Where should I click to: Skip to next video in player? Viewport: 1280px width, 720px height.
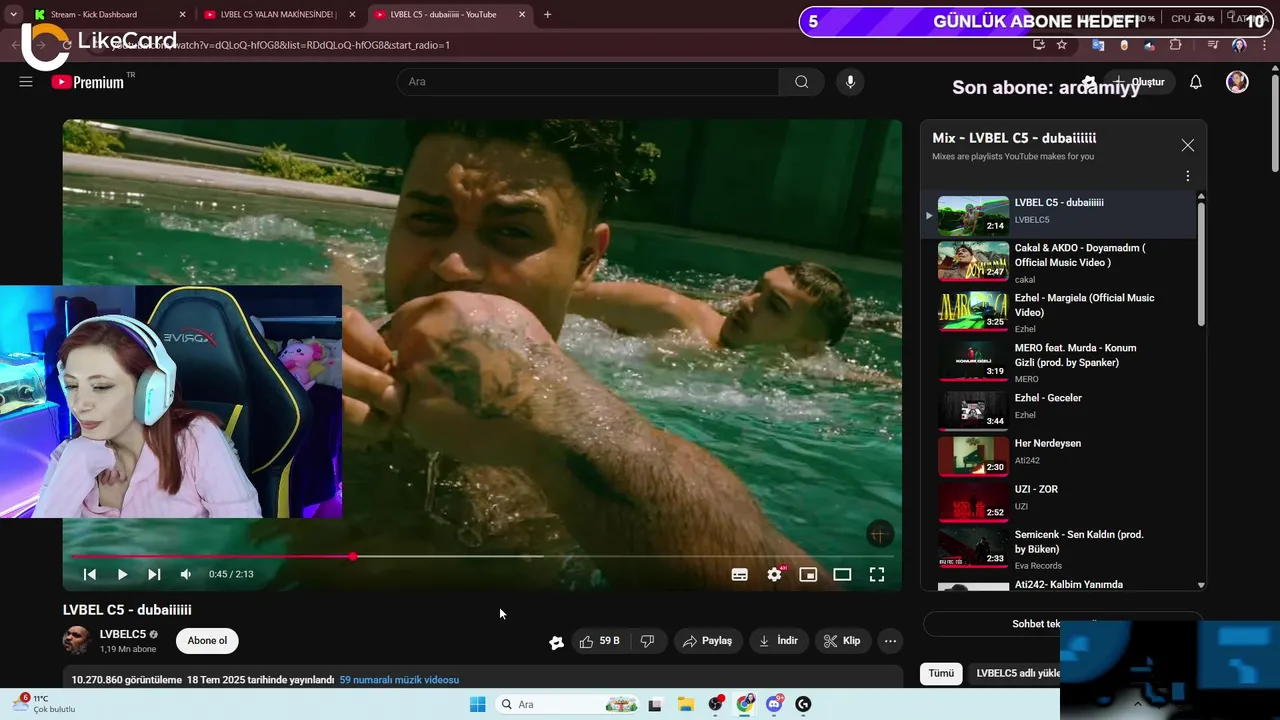pos(154,574)
